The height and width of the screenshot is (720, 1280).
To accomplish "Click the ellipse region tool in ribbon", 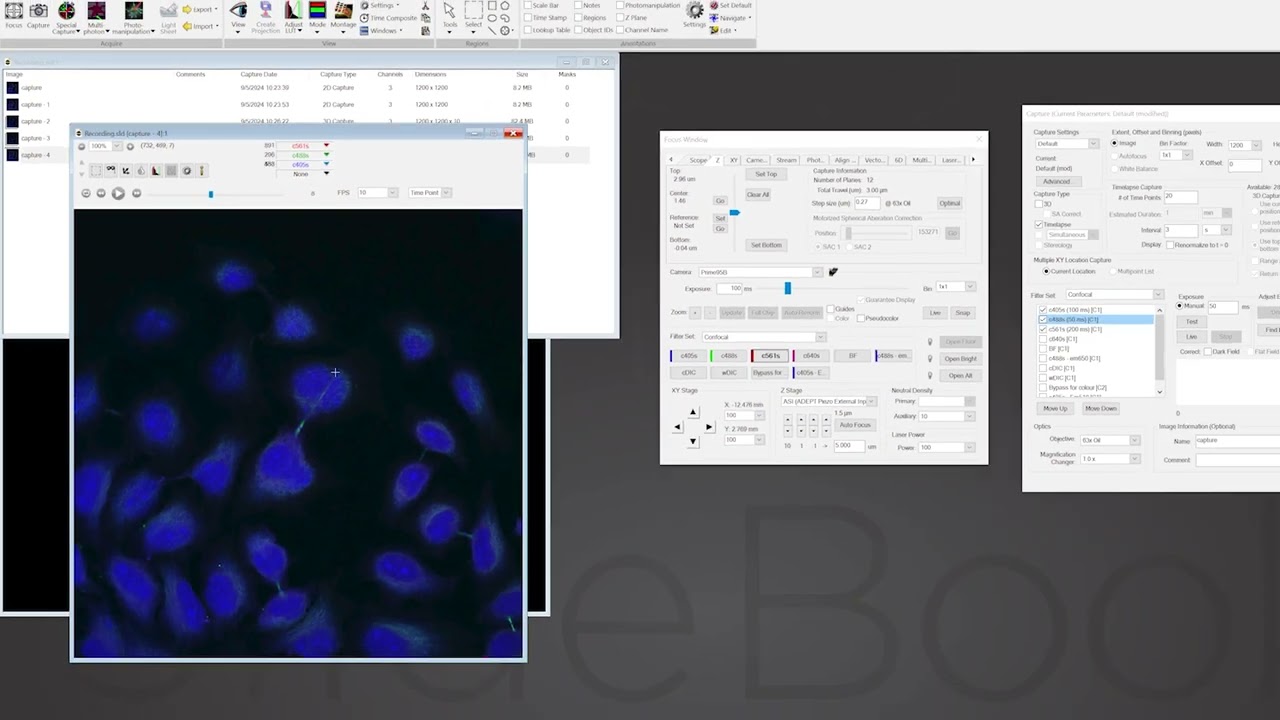I will coord(491,18).
